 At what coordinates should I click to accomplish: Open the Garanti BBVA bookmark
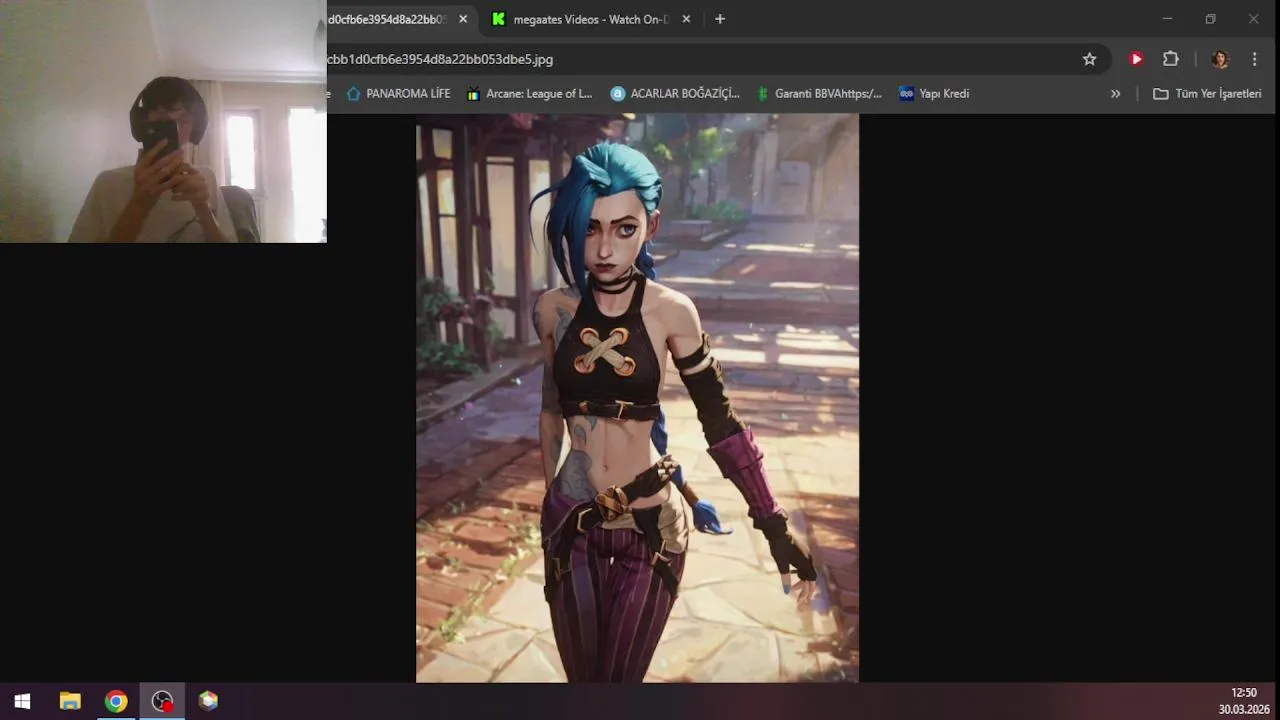click(819, 94)
